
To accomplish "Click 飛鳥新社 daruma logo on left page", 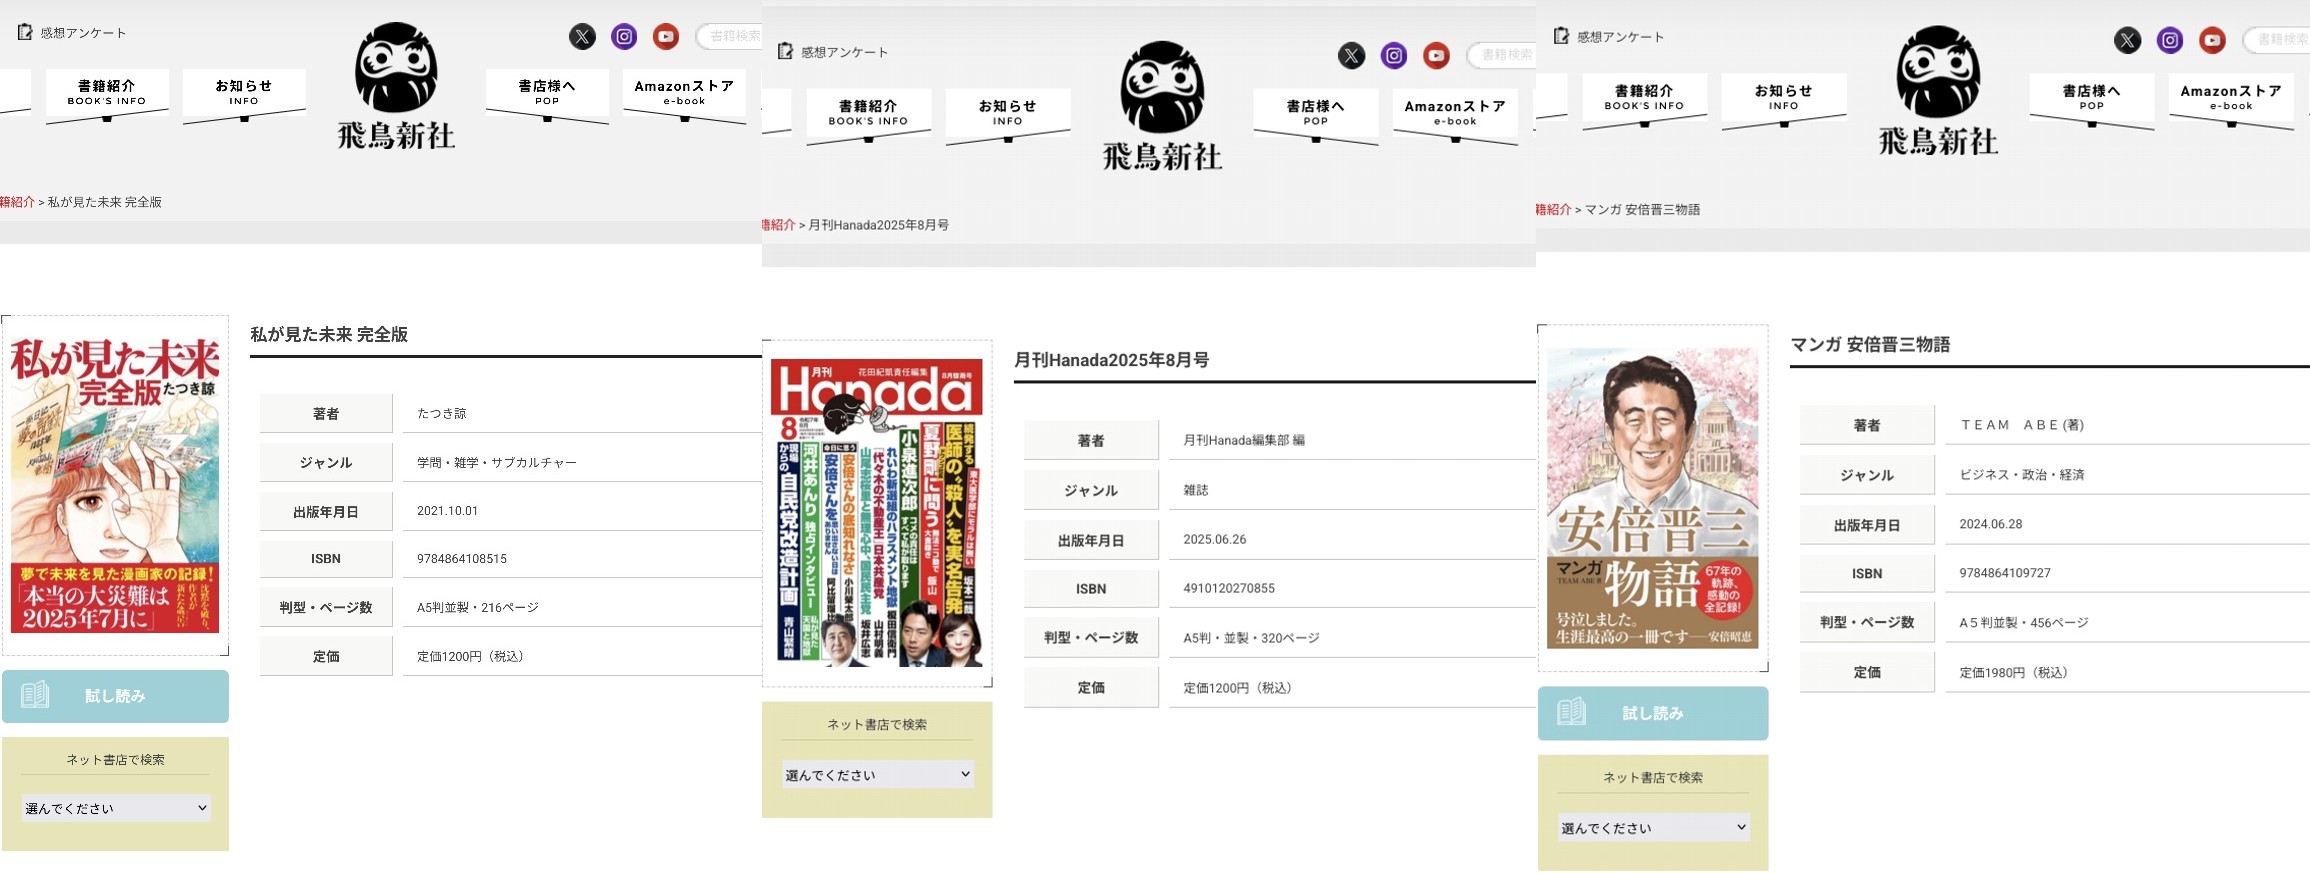I will tap(396, 86).
